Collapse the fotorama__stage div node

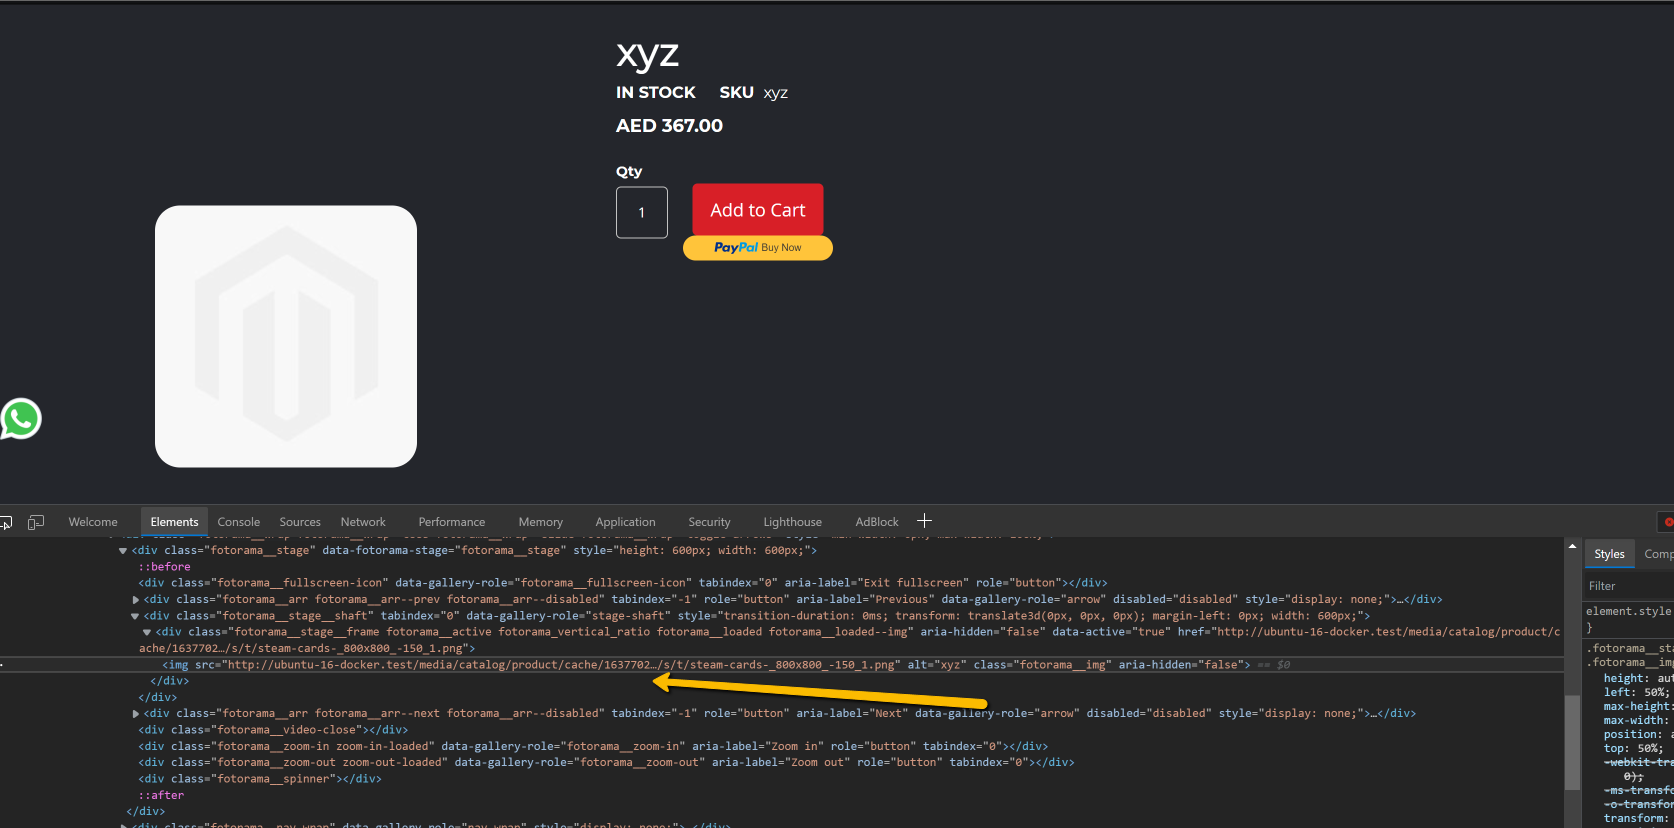click(x=123, y=551)
